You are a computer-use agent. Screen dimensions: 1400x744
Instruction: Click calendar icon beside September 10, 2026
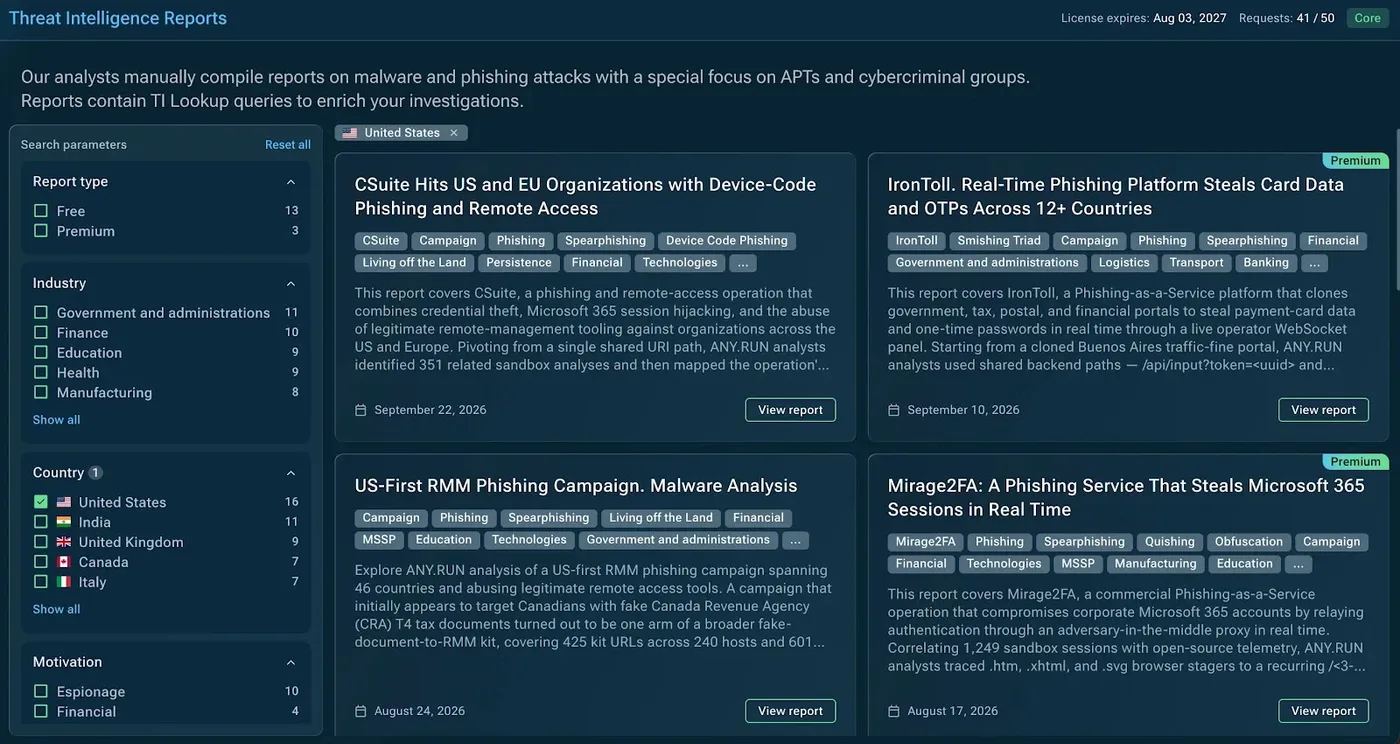(894, 410)
